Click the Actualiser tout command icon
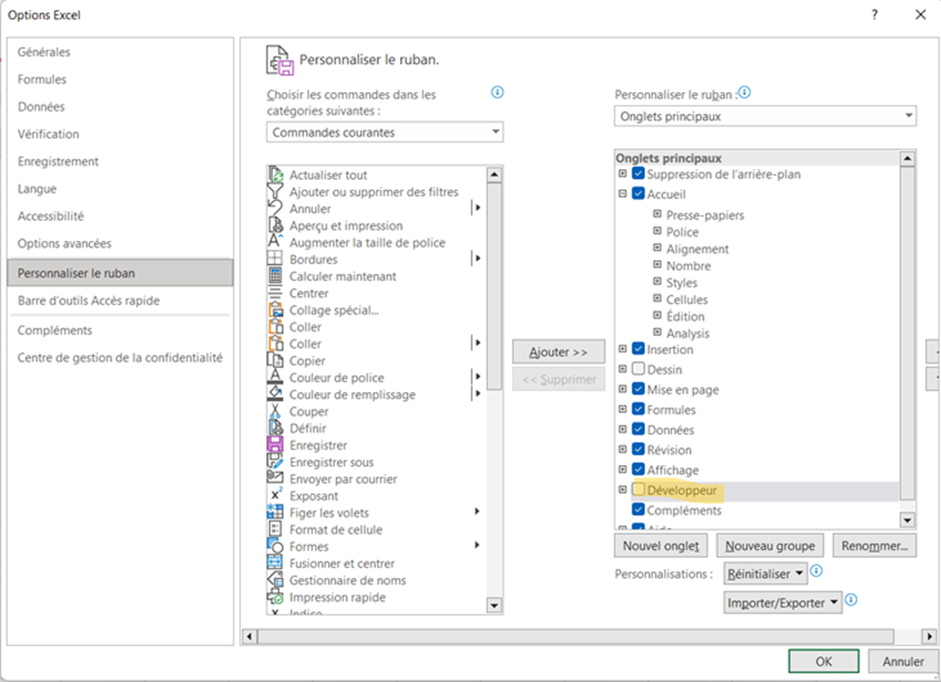 point(276,175)
